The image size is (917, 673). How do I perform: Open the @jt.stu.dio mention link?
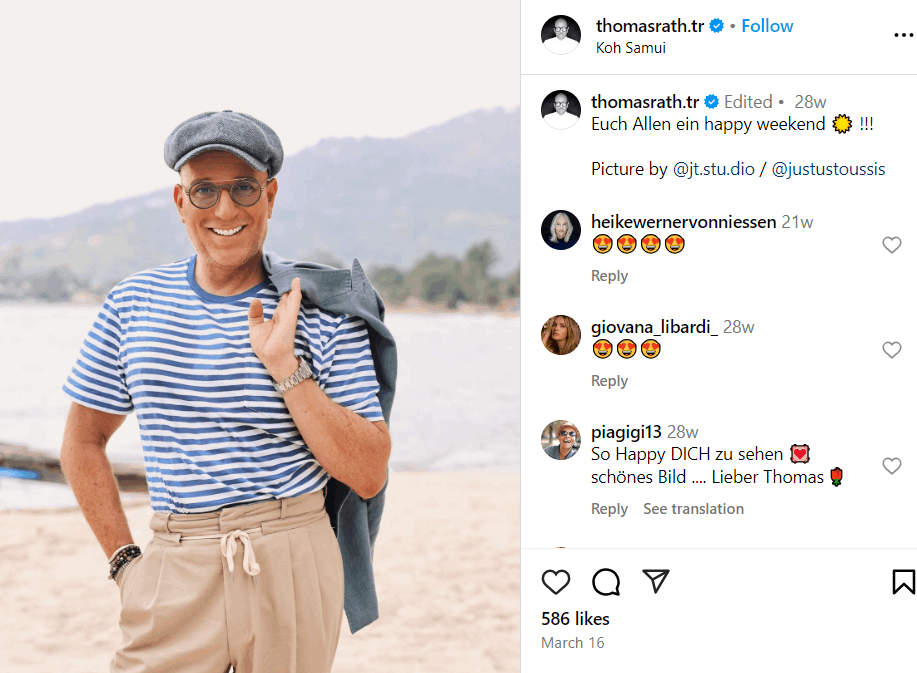(x=713, y=169)
